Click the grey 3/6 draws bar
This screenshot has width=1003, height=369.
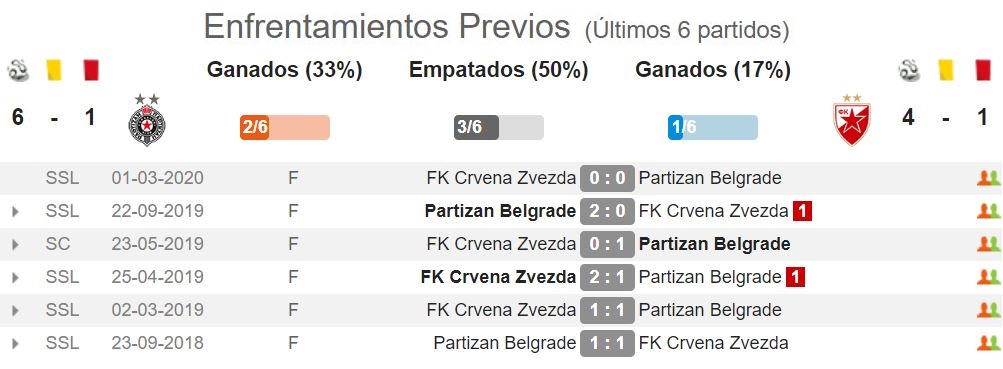[x=499, y=127]
